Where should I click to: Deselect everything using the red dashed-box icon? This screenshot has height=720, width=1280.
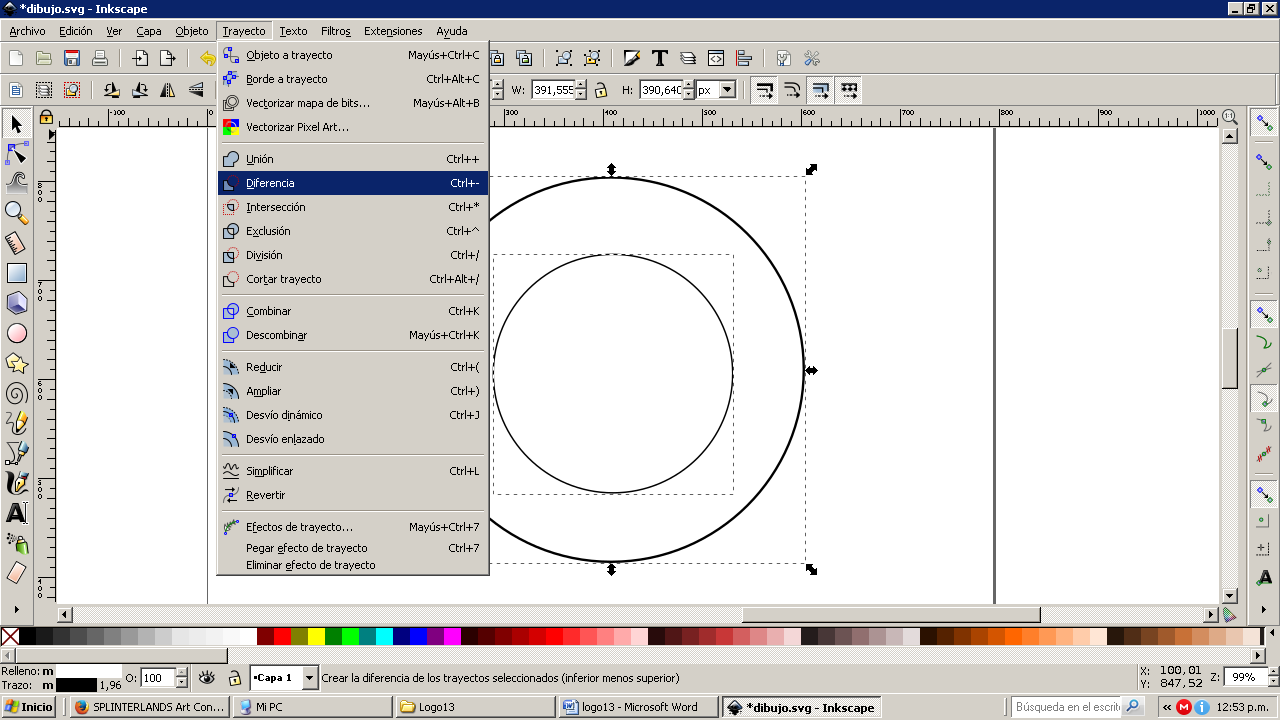coord(72,90)
